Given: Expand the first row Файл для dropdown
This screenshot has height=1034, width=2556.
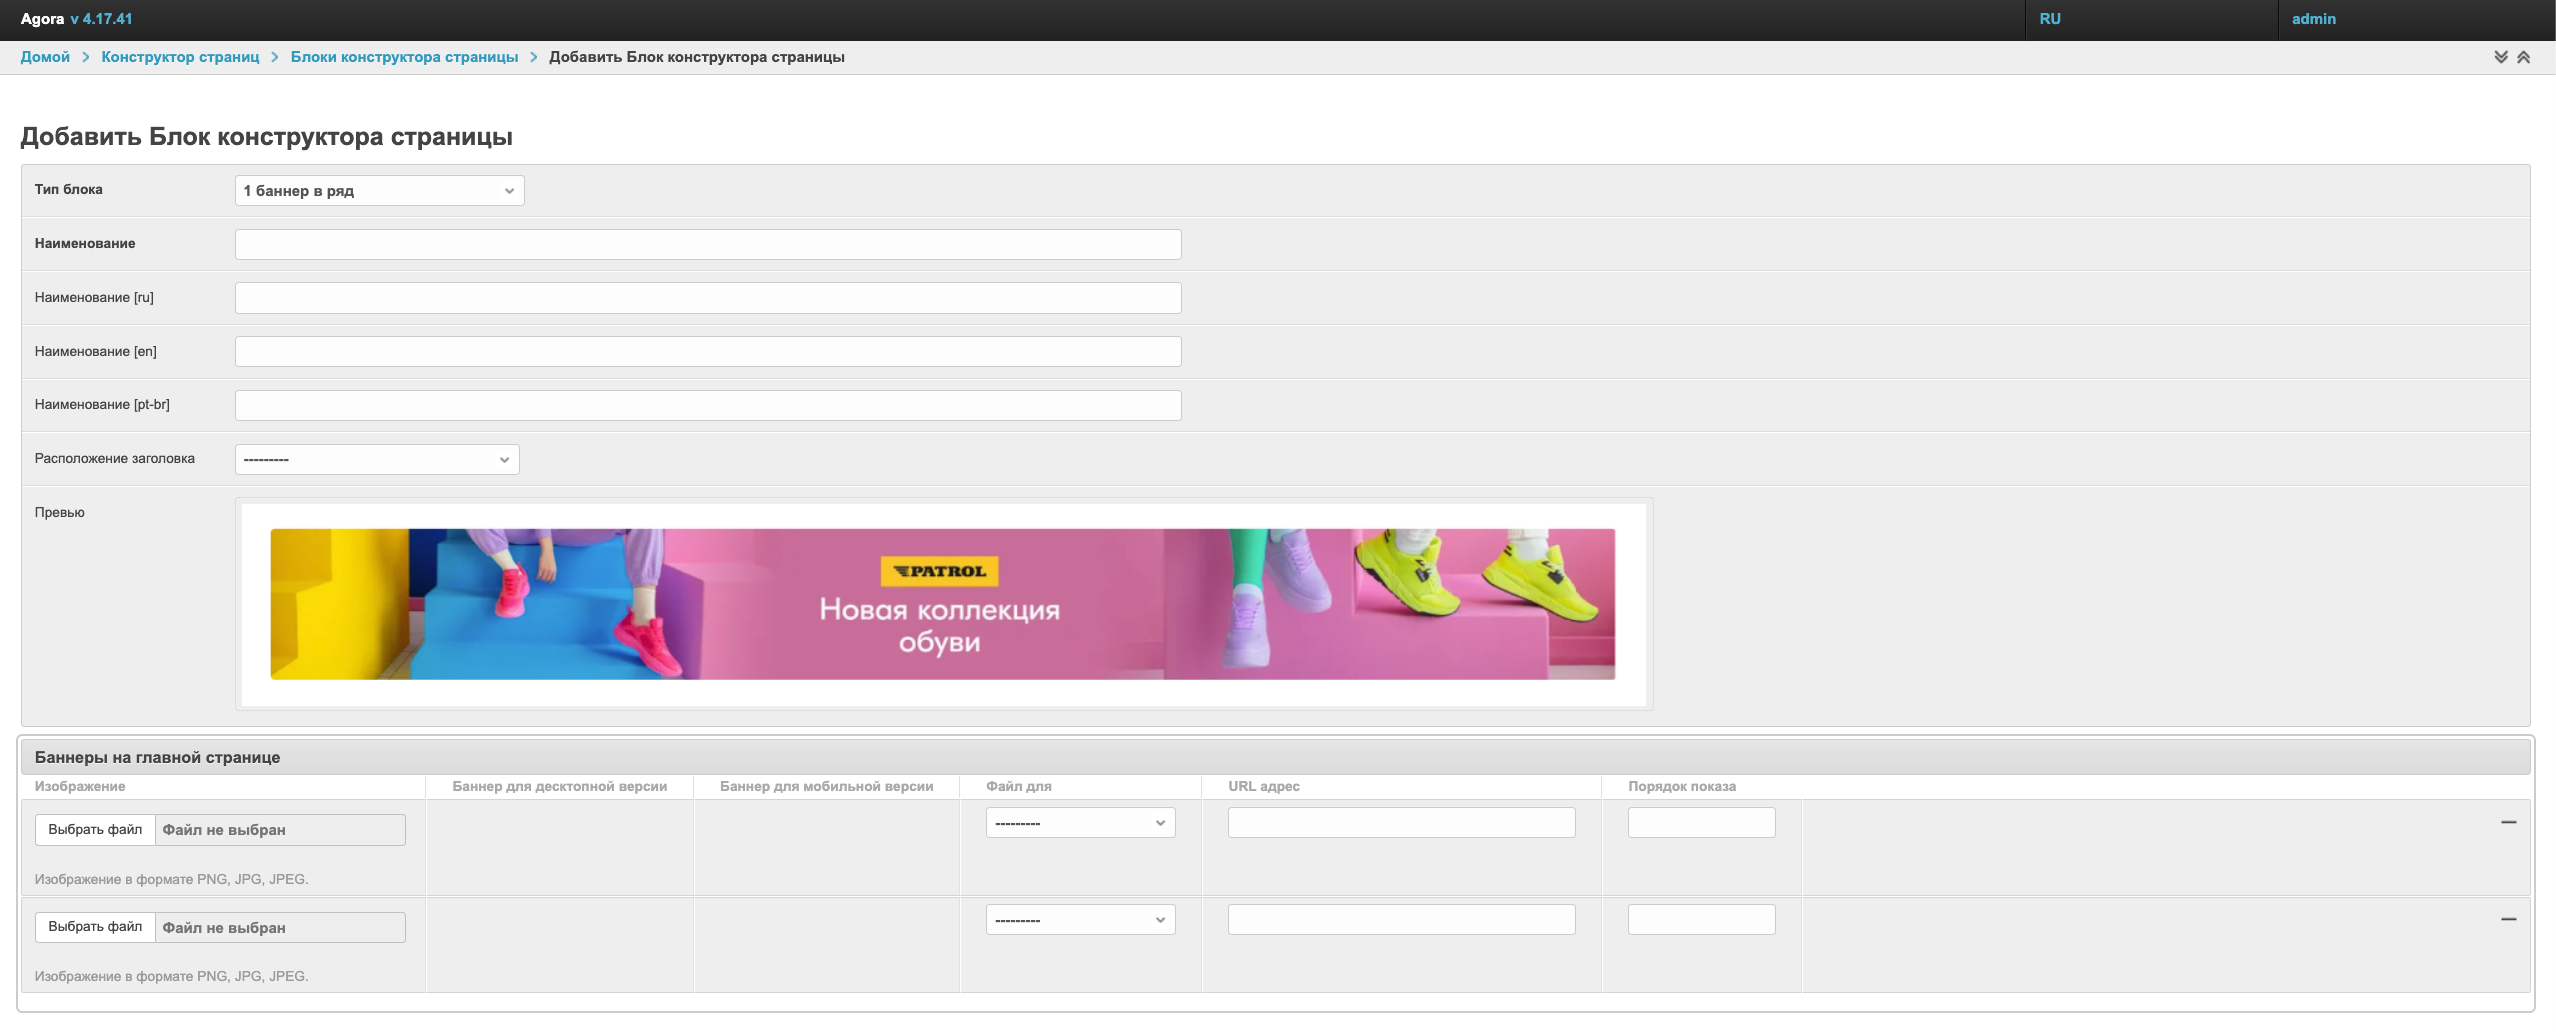Looking at the screenshot, I should tap(1080, 823).
